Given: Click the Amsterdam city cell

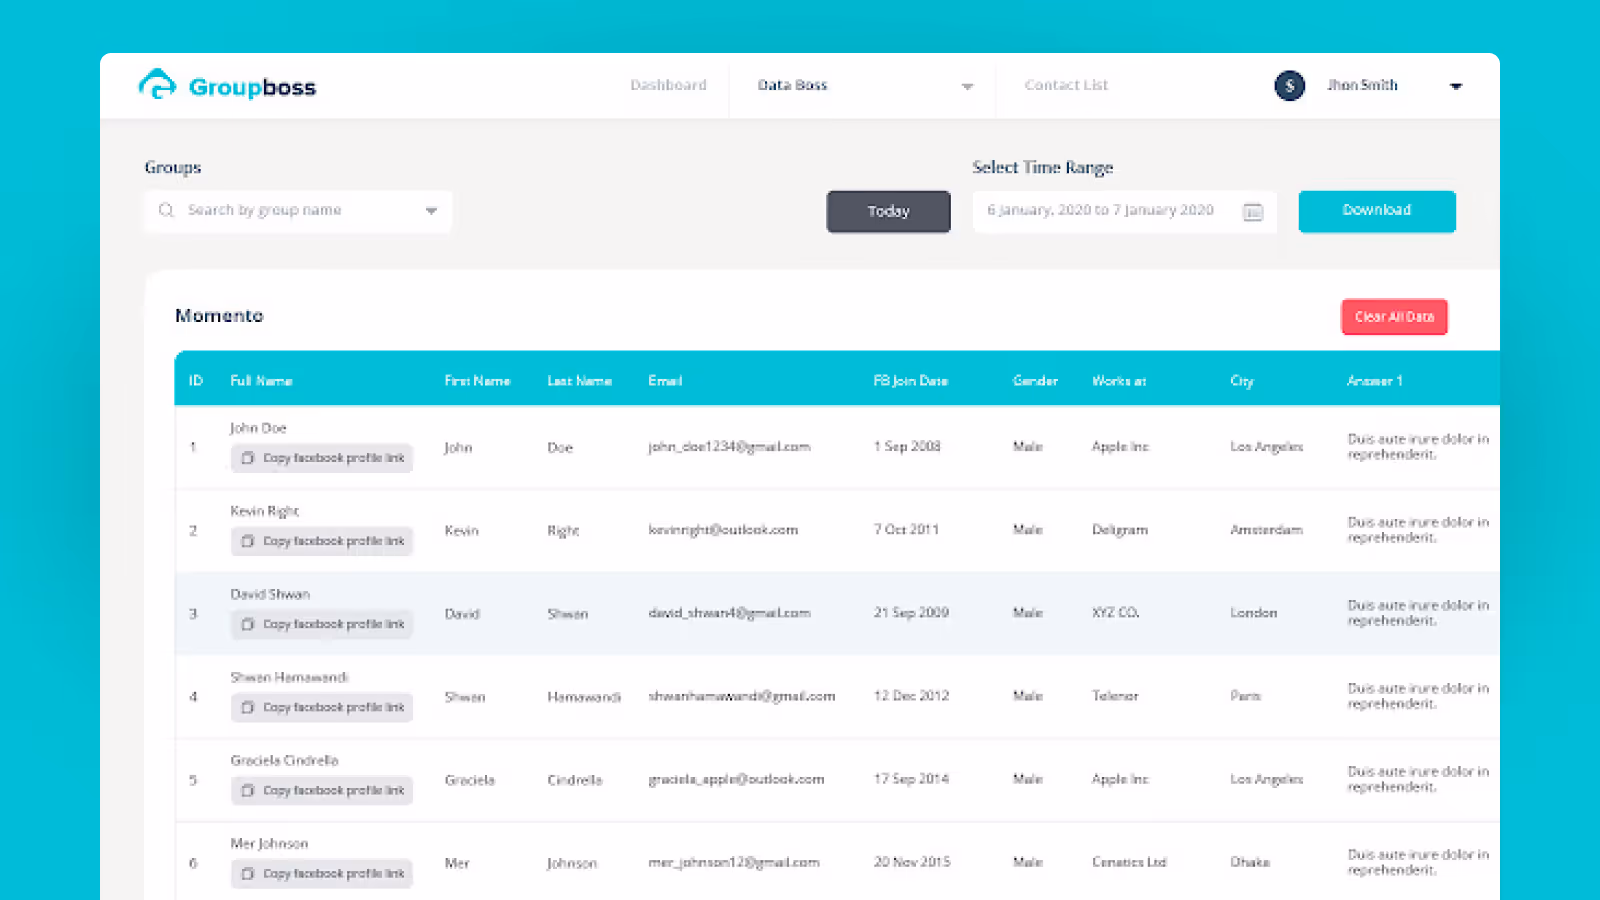Looking at the screenshot, I should pos(1266,530).
